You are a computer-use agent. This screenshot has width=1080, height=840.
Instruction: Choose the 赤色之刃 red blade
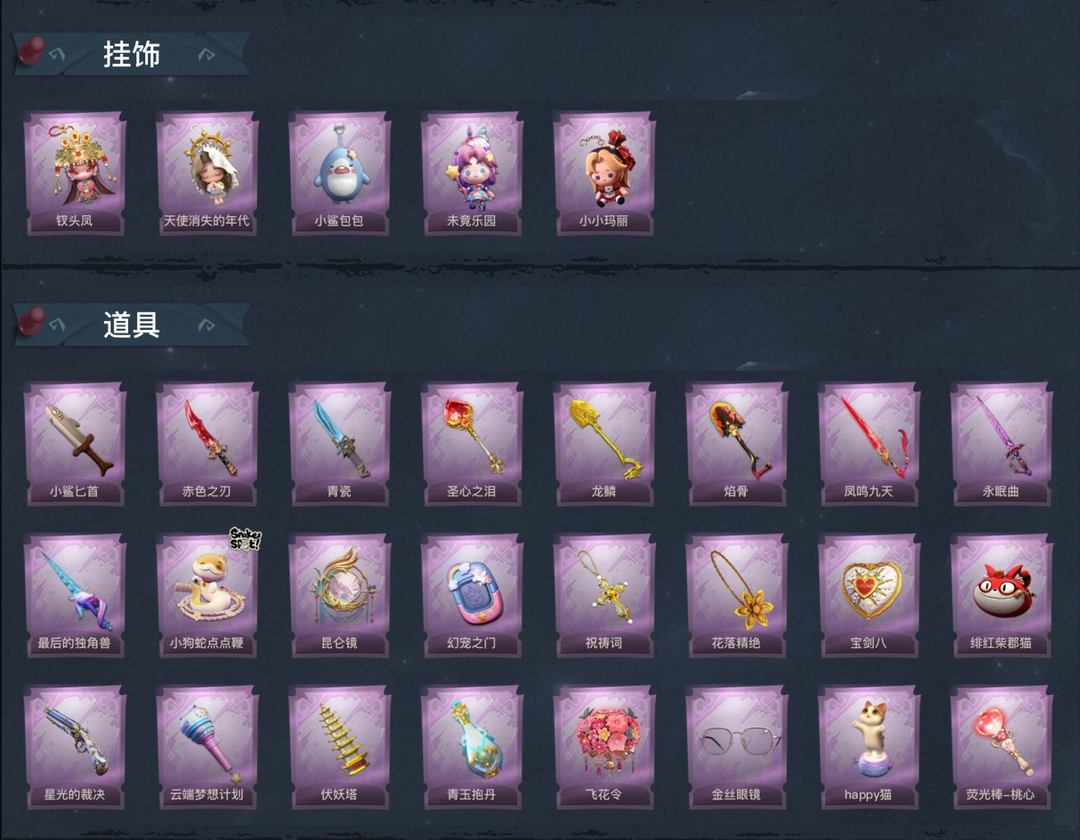click(x=207, y=444)
